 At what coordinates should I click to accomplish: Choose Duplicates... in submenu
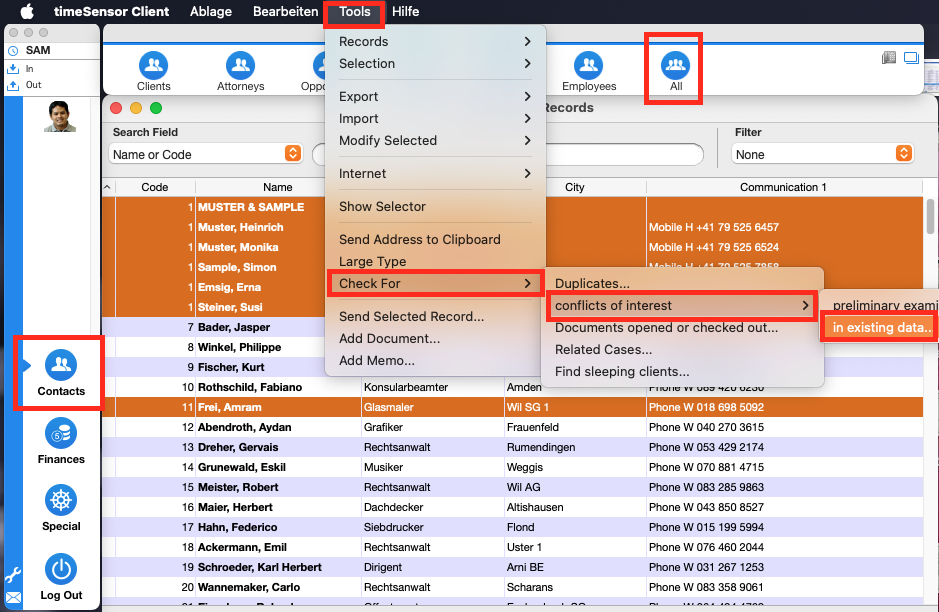coord(682,283)
